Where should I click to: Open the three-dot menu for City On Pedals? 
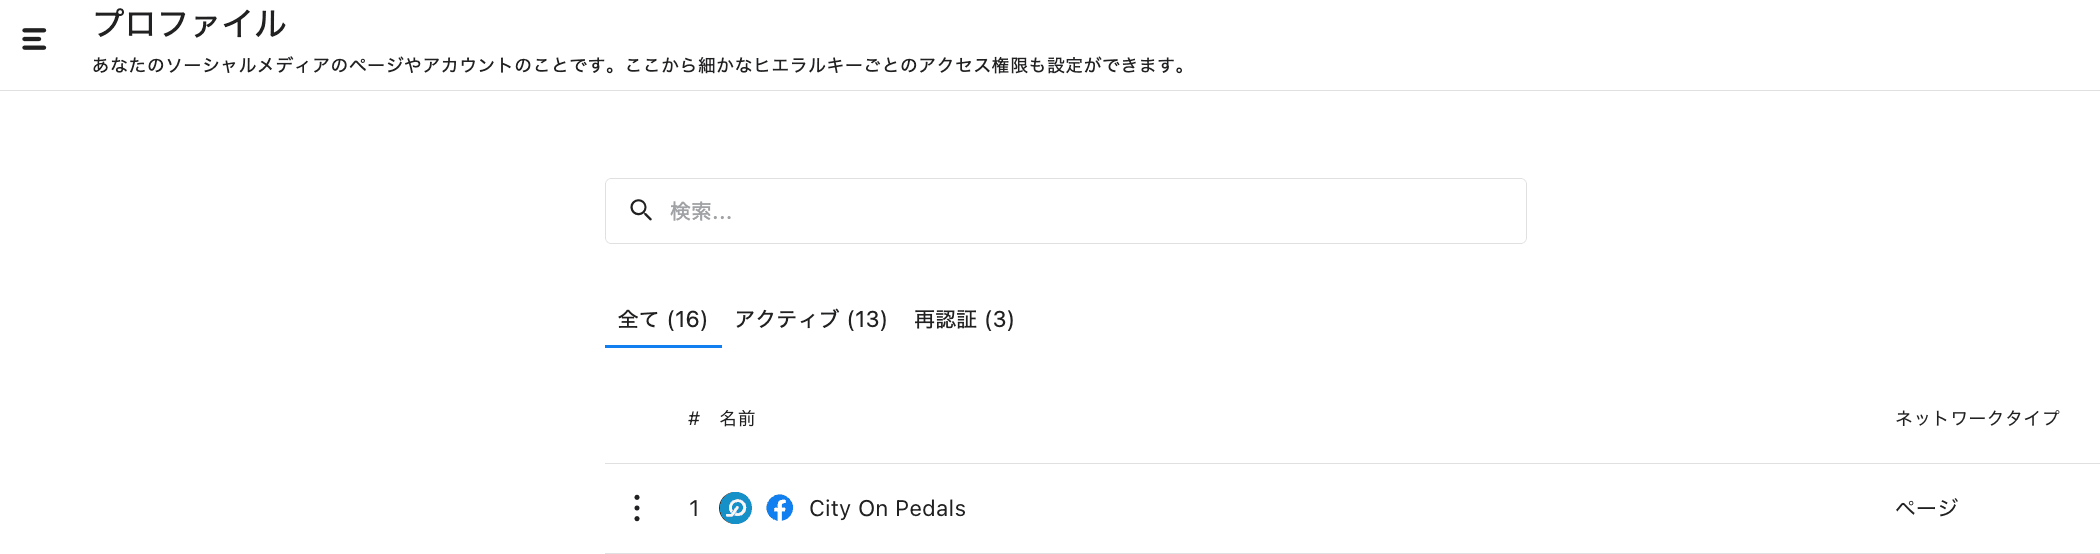637,508
